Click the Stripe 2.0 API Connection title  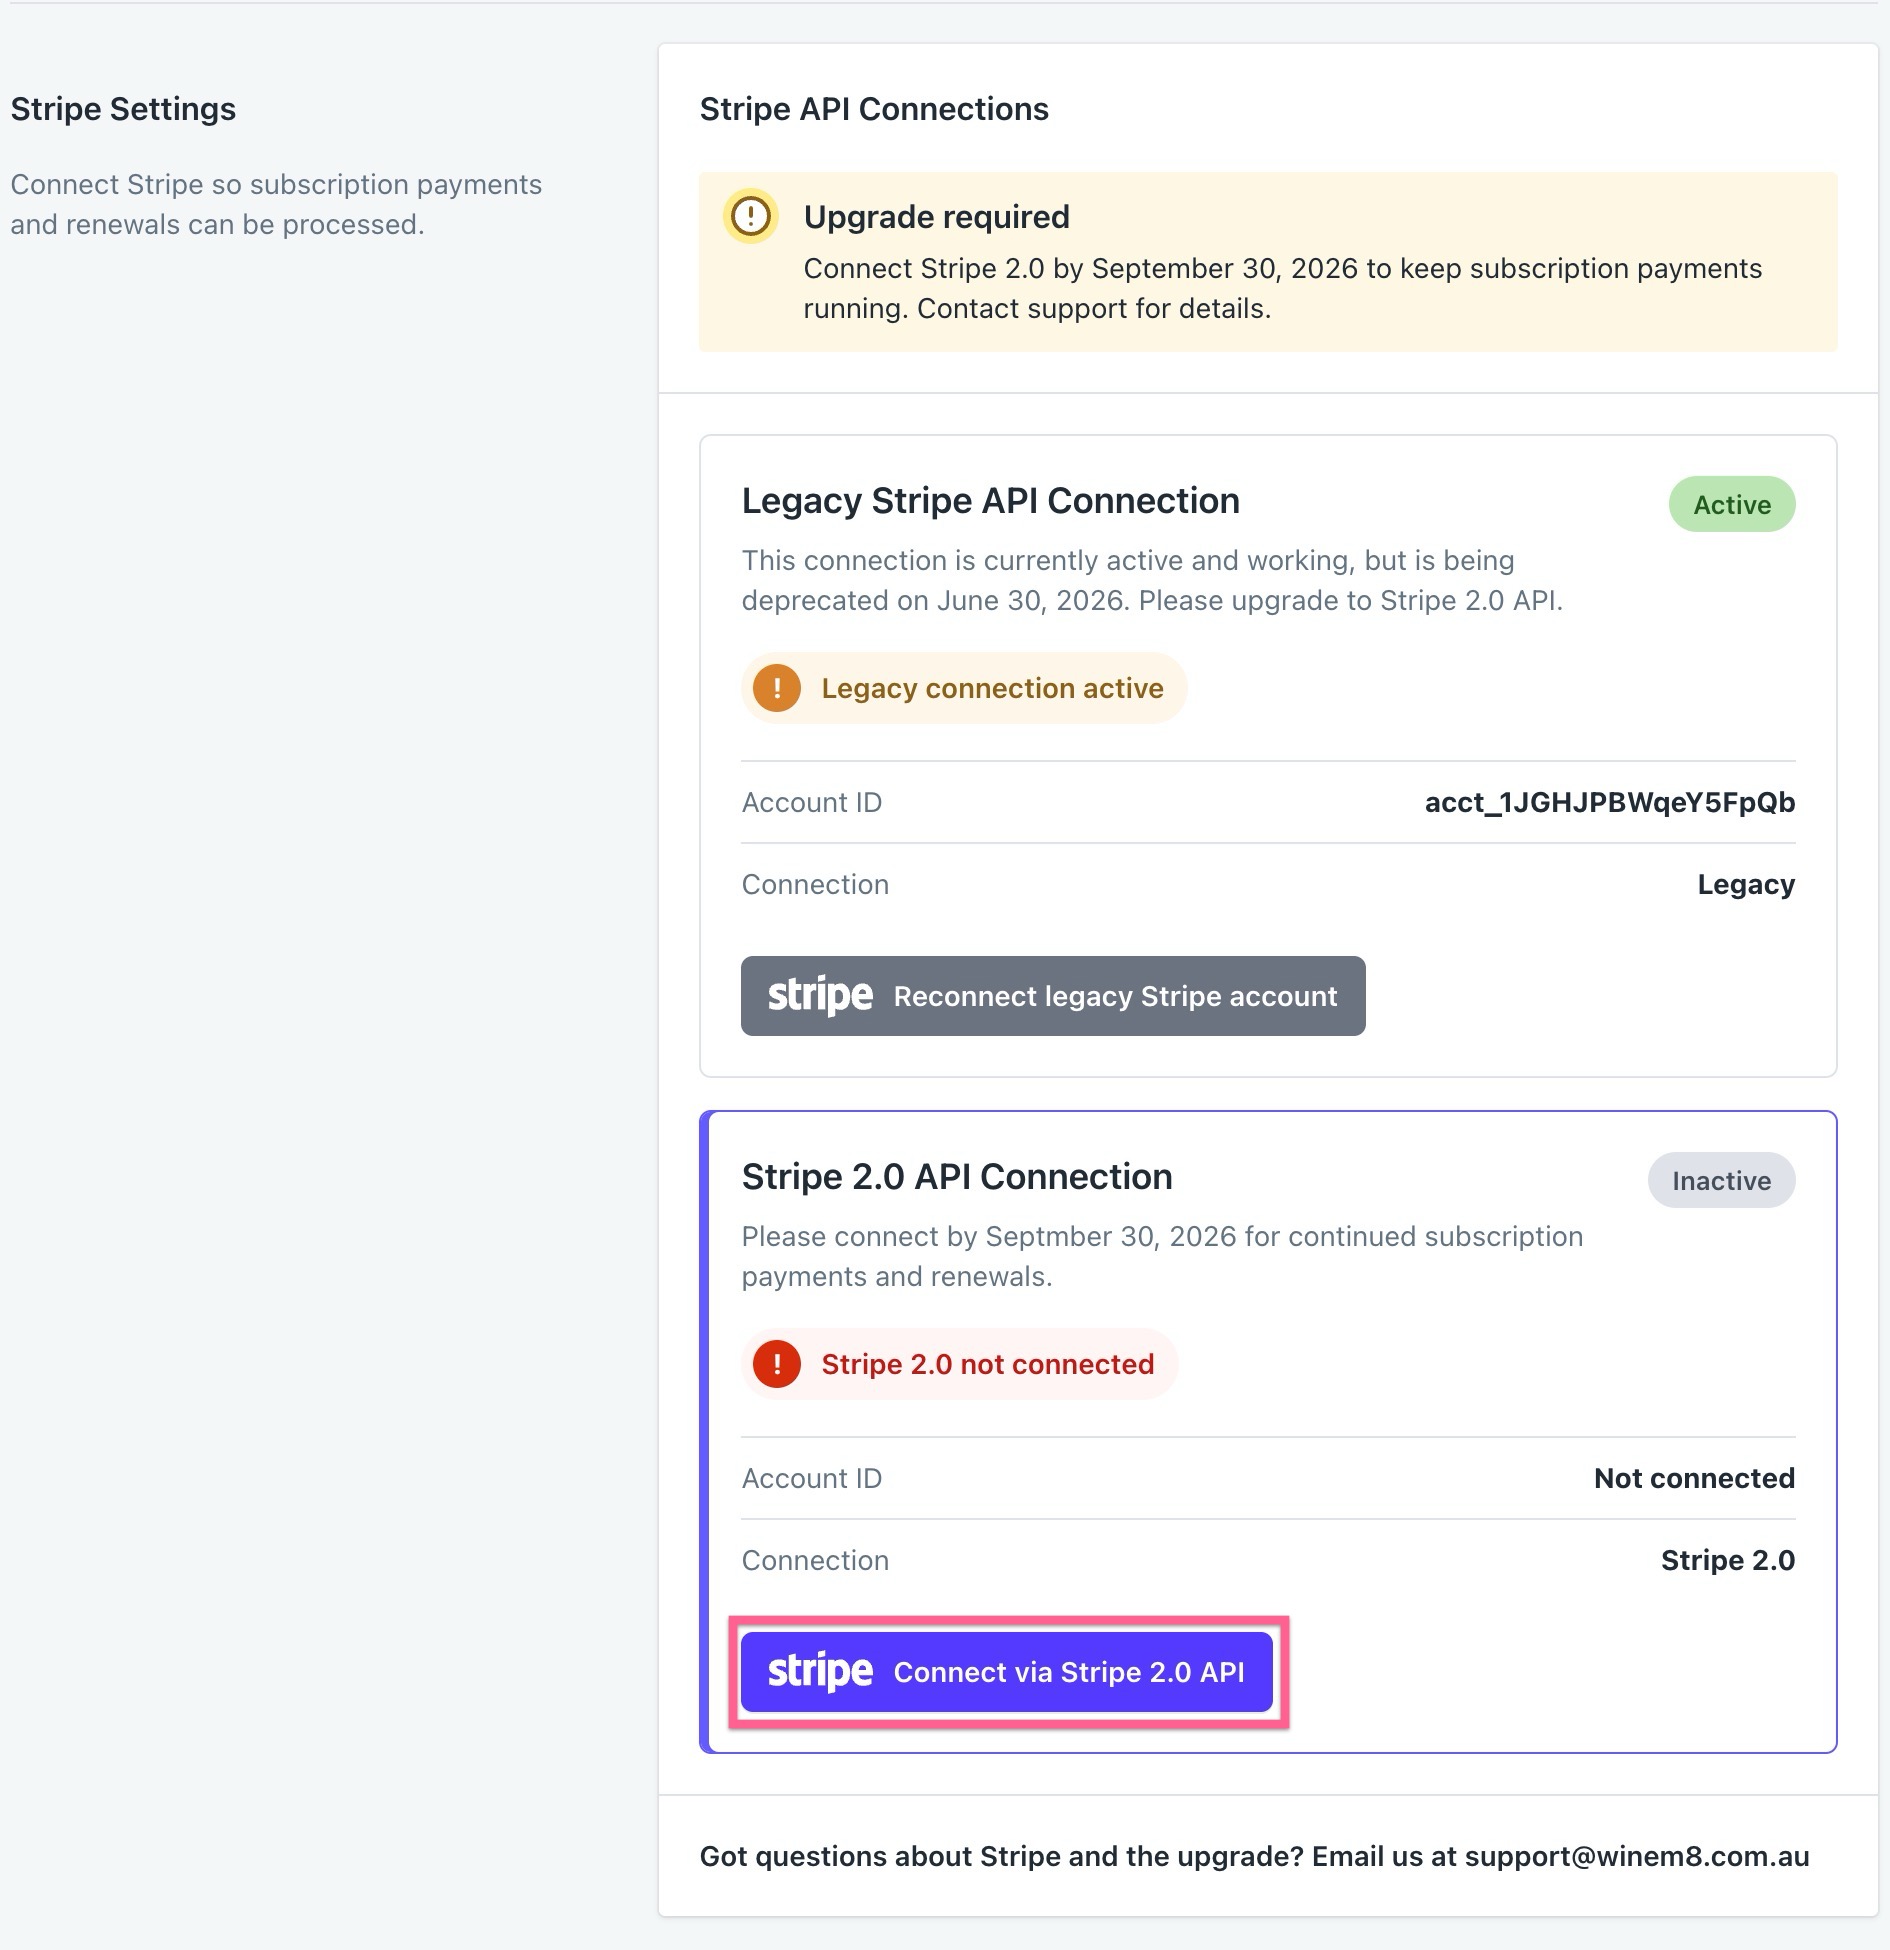tap(957, 1176)
